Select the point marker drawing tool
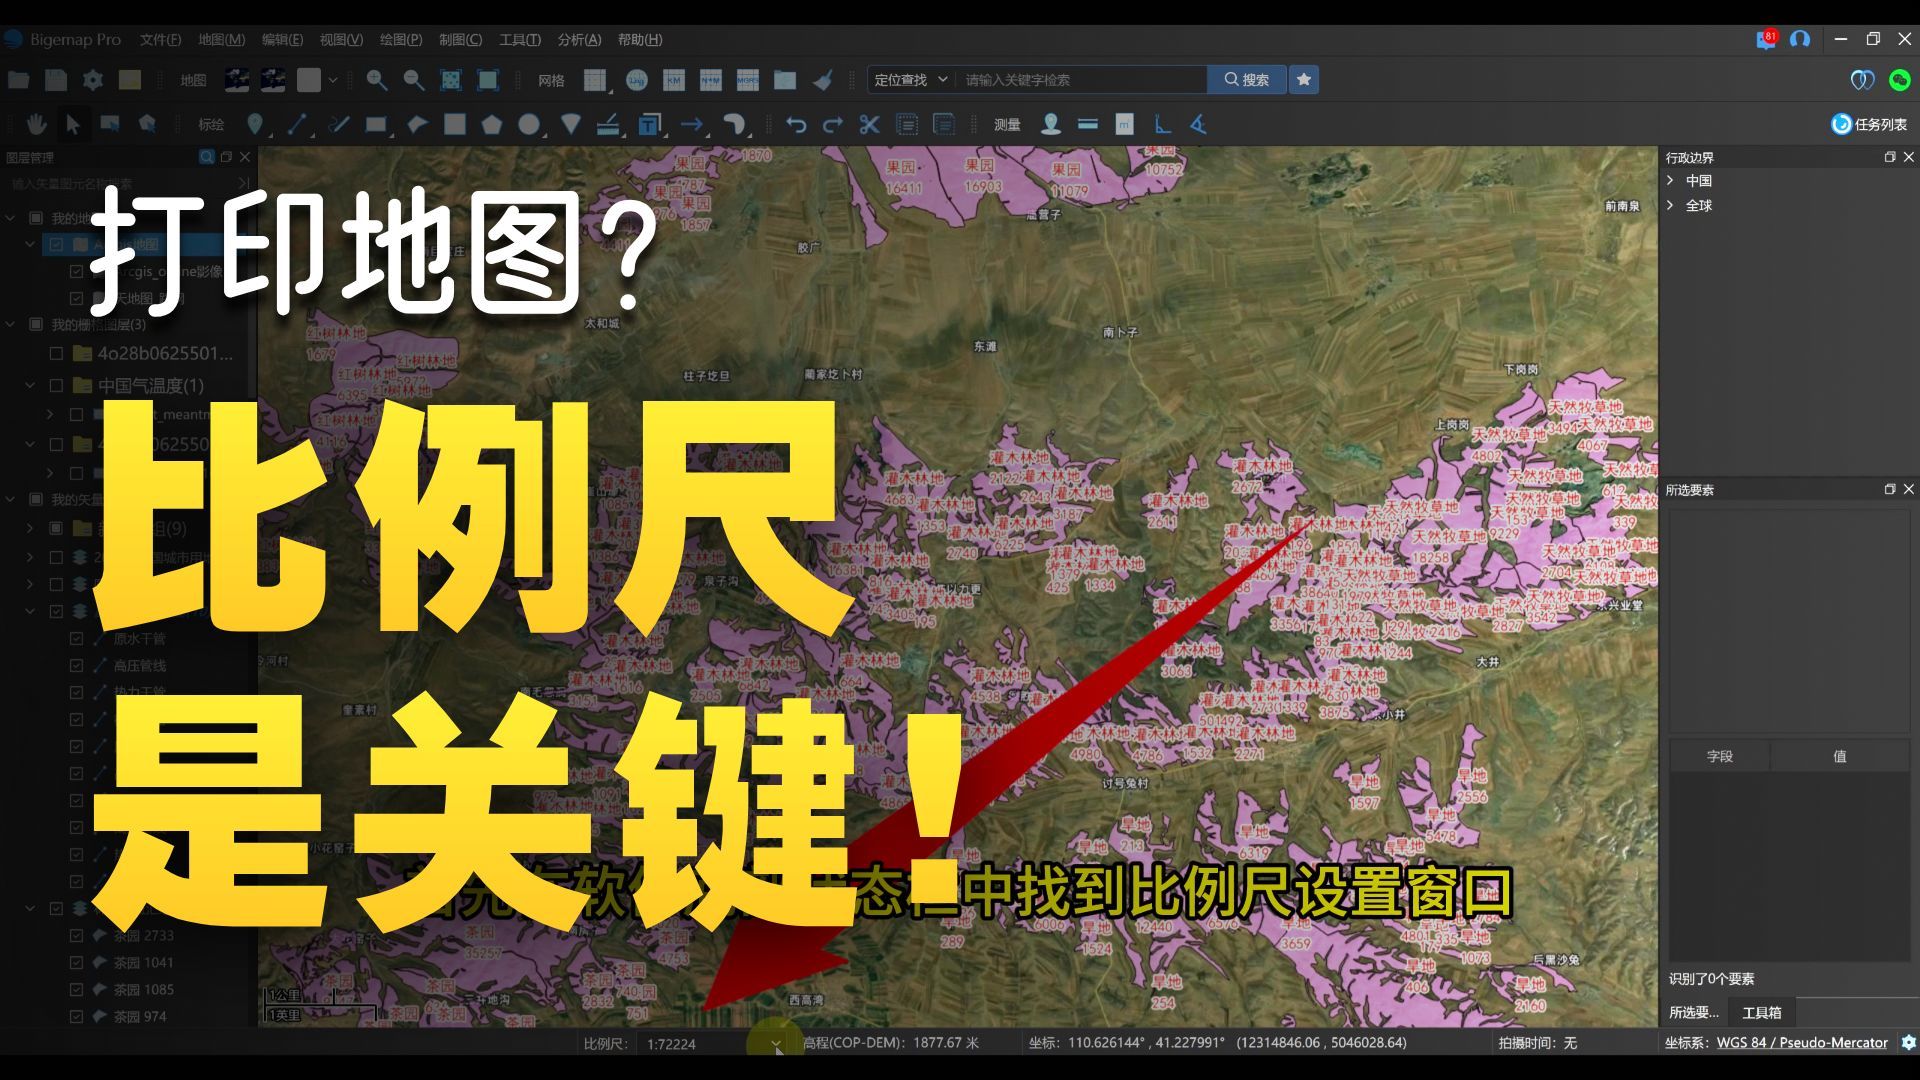1920x1080 pixels. [x=256, y=124]
